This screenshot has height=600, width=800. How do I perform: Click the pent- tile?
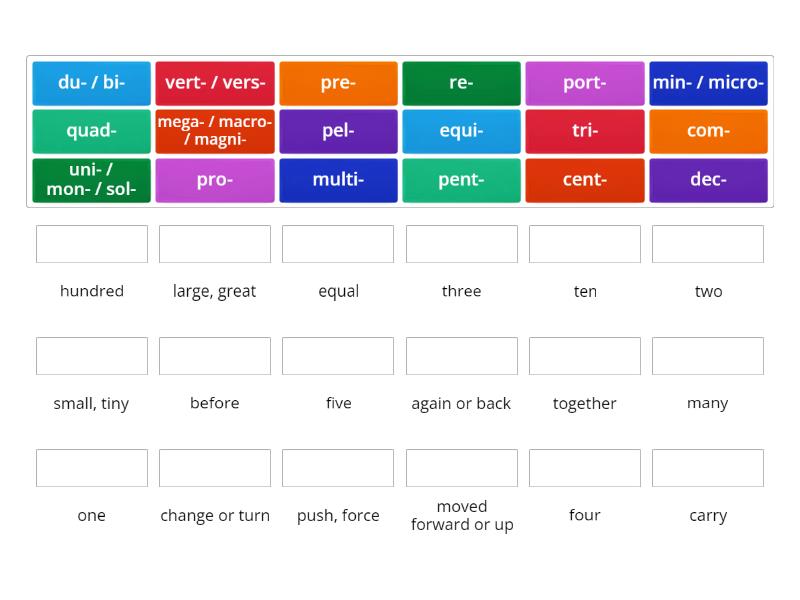coord(461,180)
